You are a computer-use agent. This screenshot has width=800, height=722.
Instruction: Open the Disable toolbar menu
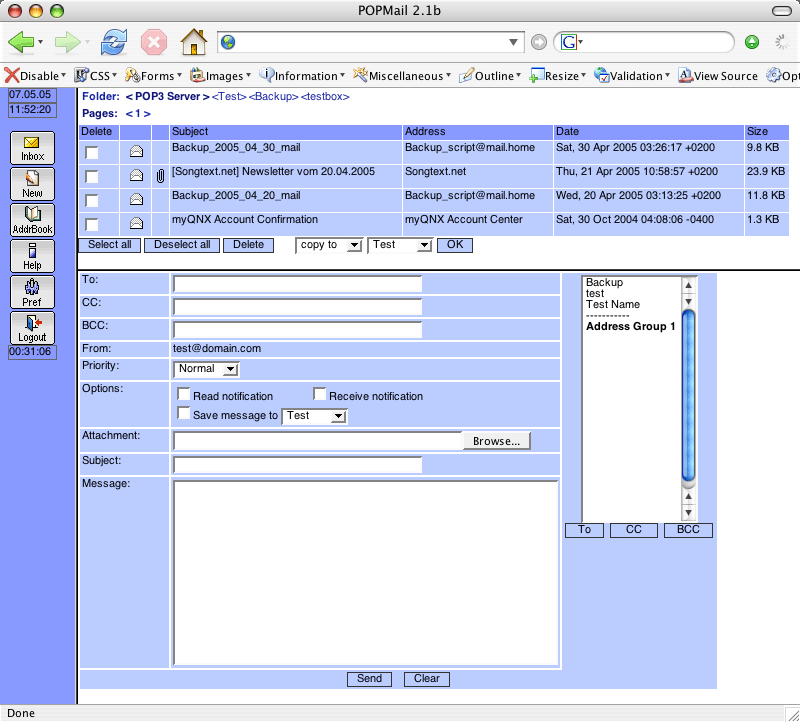click(x=36, y=76)
